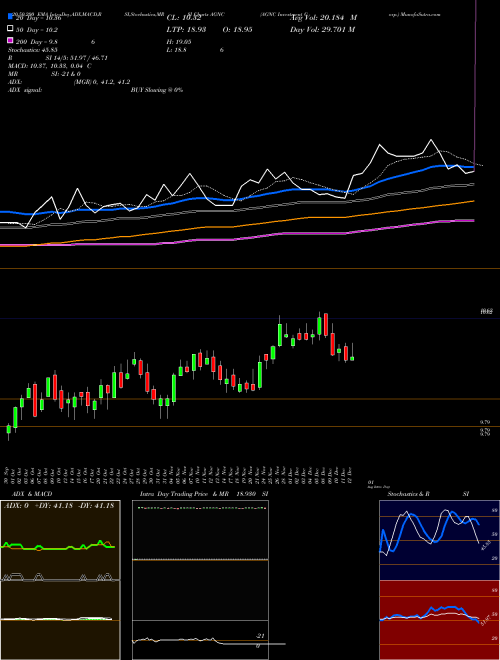Image resolution: width=500 pixels, height=660 pixels.
Task: Click the last green candlestick on the chart
Action: (352, 358)
